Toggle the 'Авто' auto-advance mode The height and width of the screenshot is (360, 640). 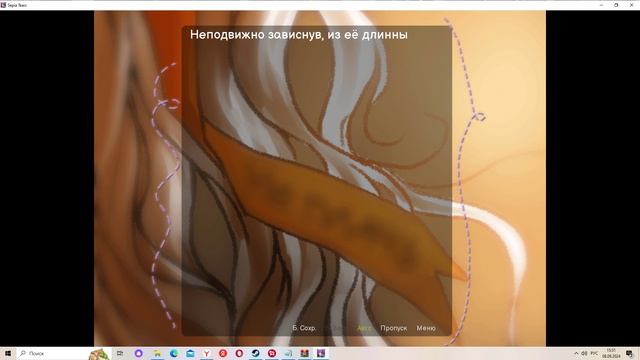pos(364,328)
